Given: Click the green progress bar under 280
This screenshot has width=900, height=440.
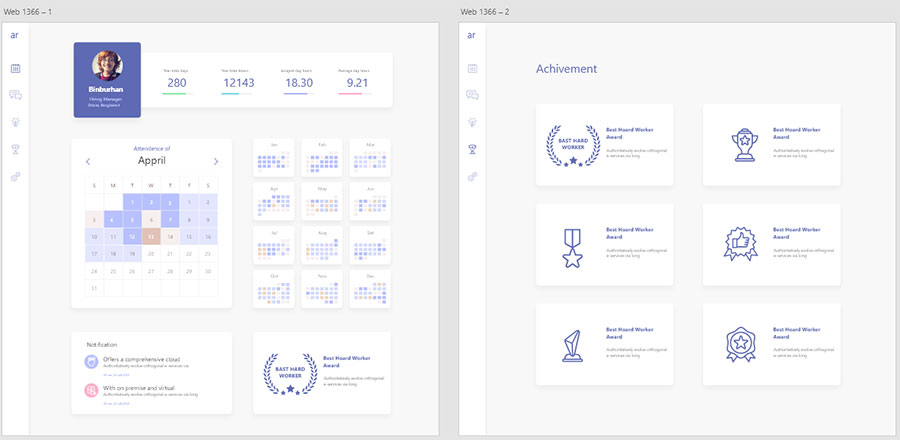Looking at the screenshot, I should tap(177, 94).
